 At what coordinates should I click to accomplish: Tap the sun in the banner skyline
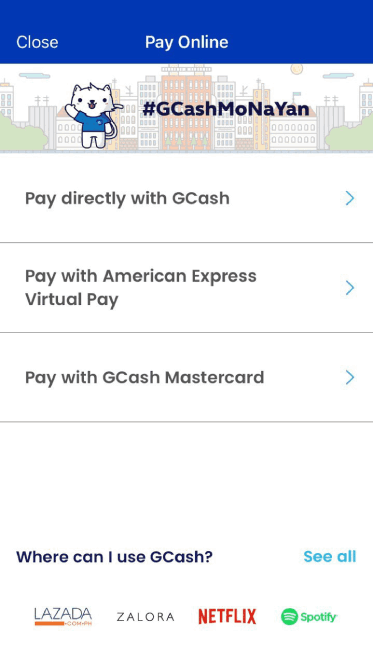[x=296, y=69]
